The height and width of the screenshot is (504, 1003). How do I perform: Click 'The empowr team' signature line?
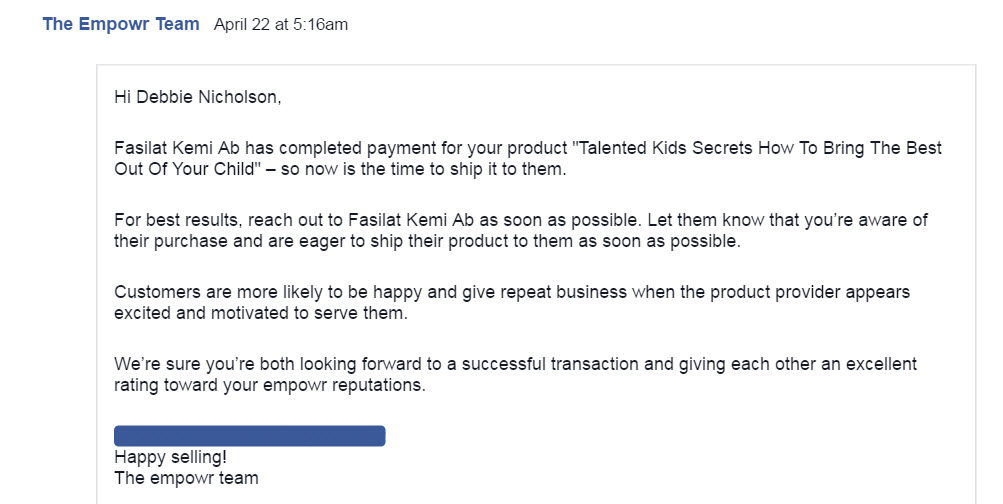[186, 478]
